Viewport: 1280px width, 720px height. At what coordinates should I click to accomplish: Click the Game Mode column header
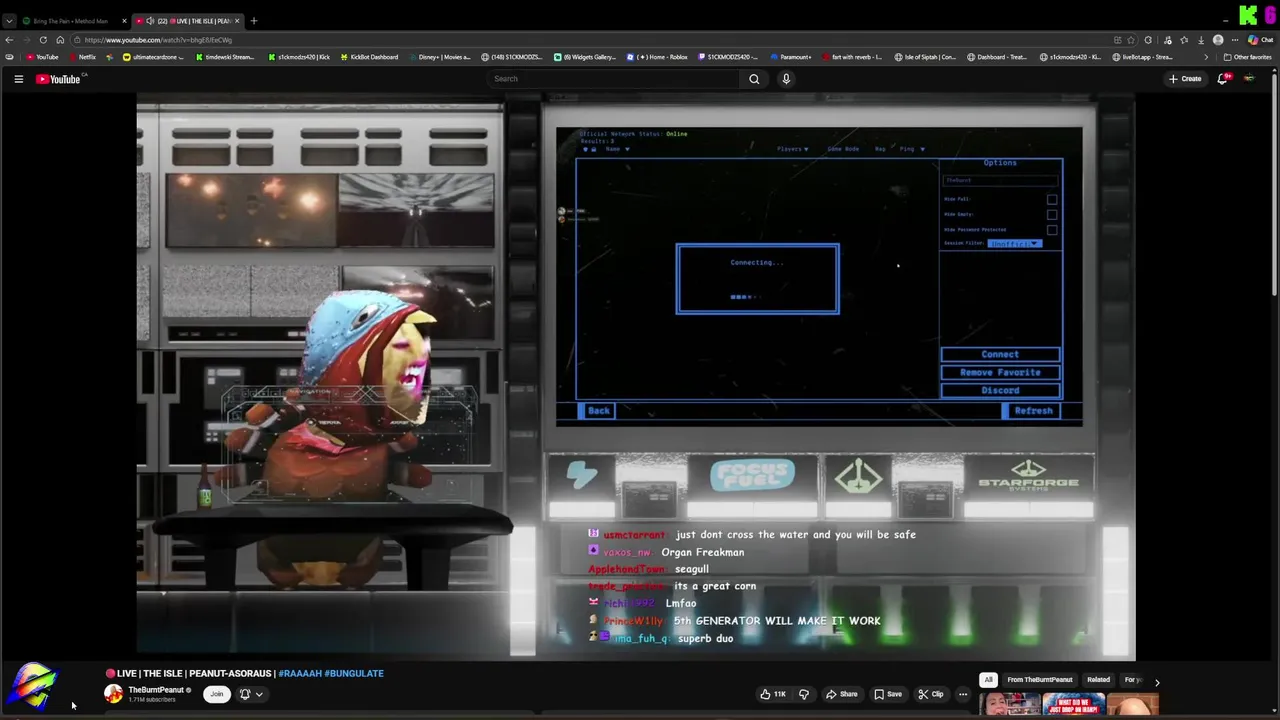click(x=843, y=149)
